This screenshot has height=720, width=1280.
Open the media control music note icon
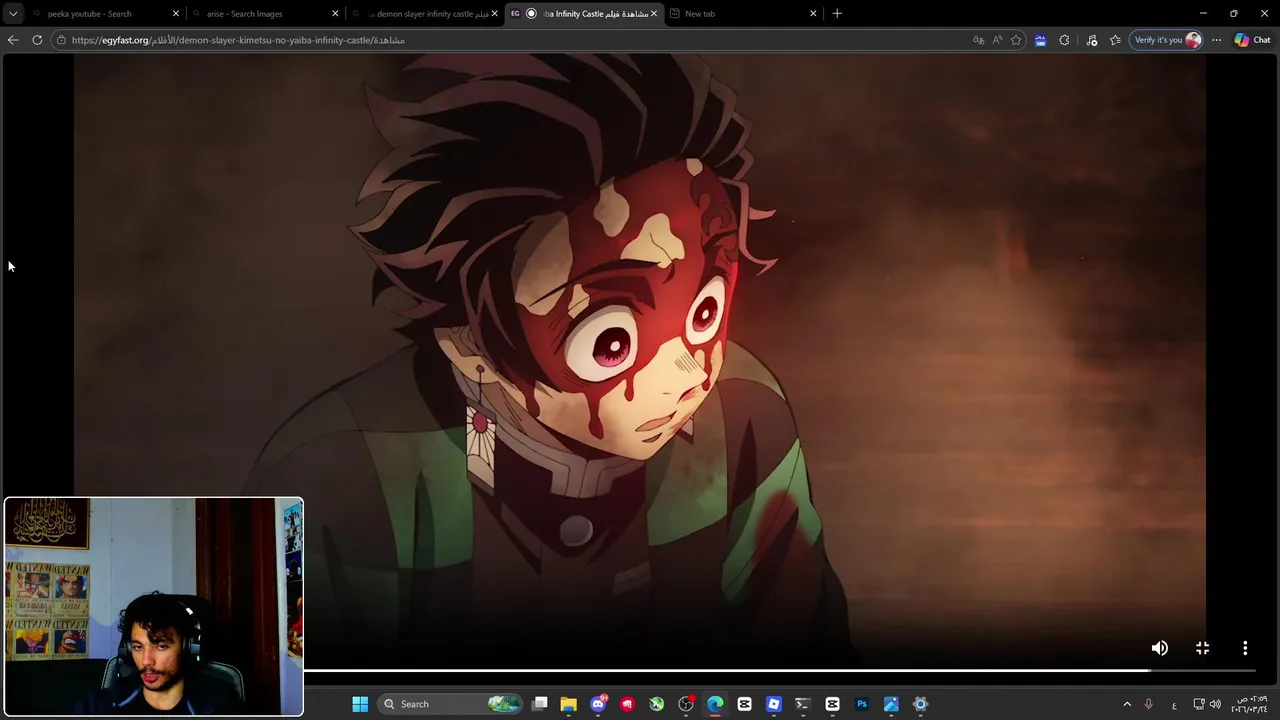pos(1091,40)
